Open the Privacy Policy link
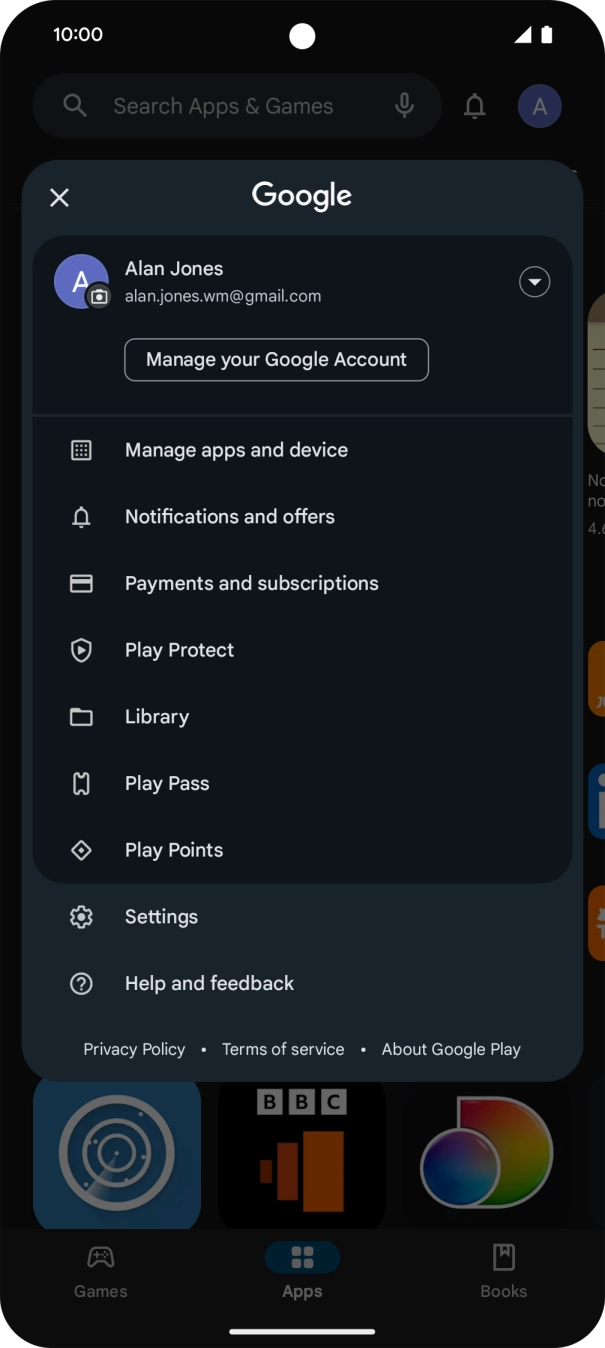605x1348 pixels. (x=134, y=1050)
